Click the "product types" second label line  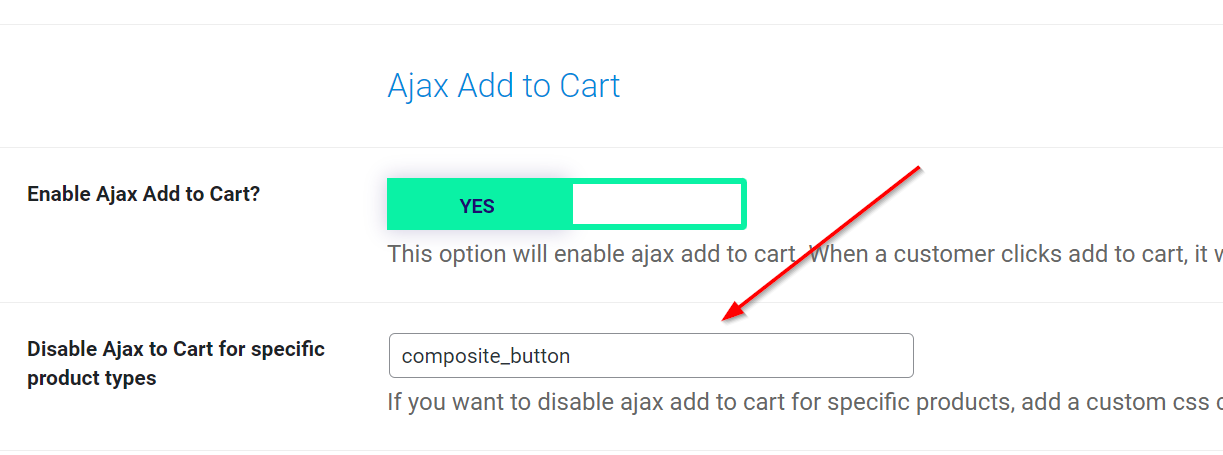point(91,379)
